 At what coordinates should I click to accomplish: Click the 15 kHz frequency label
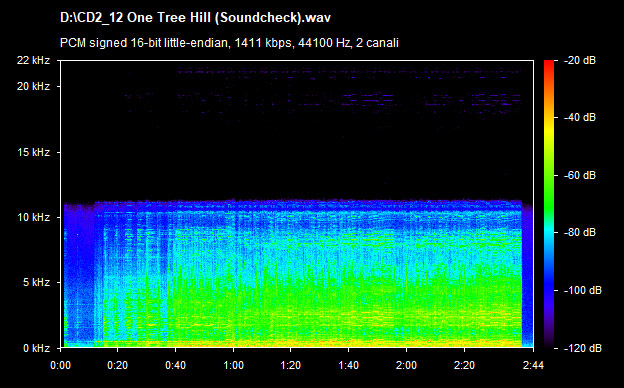[x=33, y=152]
